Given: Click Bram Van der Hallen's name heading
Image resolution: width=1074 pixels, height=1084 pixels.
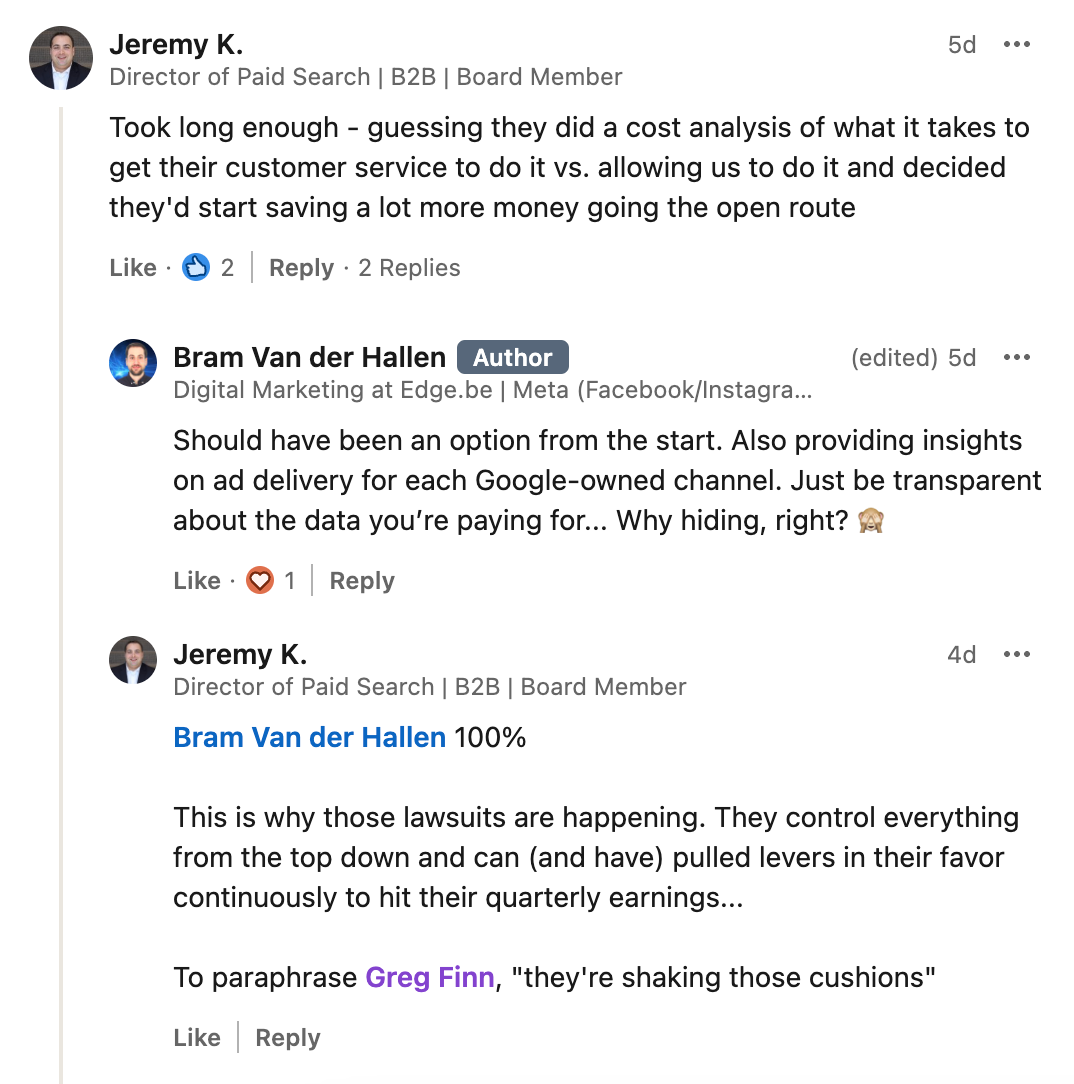Looking at the screenshot, I should point(310,357).
